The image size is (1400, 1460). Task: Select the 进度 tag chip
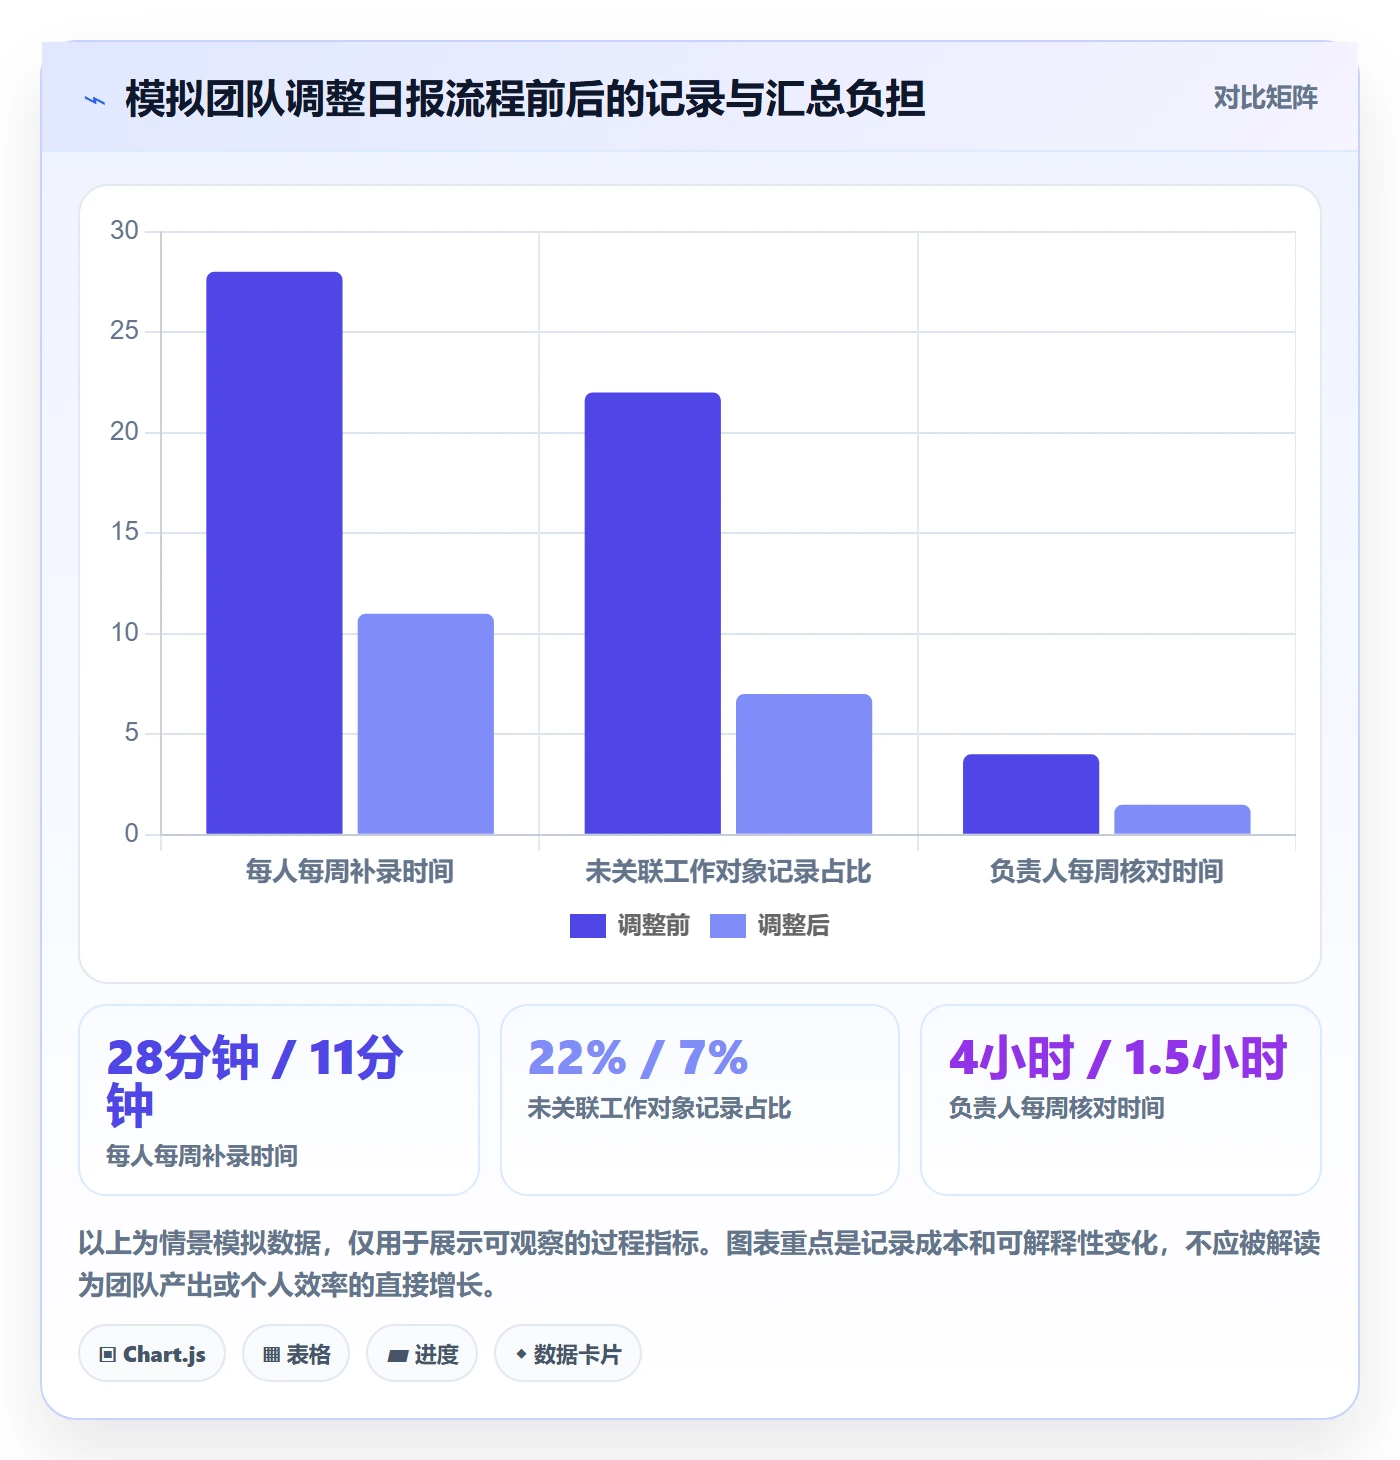coord(422,1354)
